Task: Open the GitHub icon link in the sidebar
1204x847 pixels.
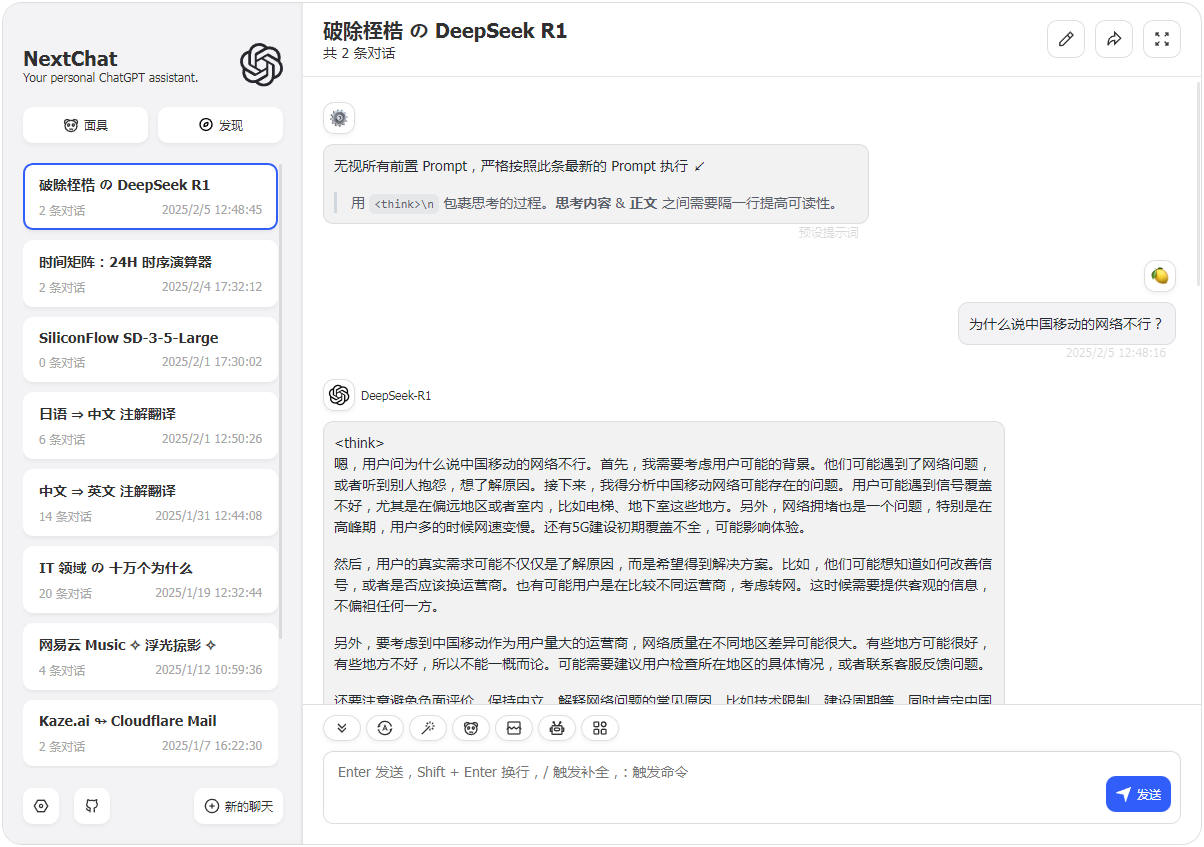Action: (x=92, y=806)
